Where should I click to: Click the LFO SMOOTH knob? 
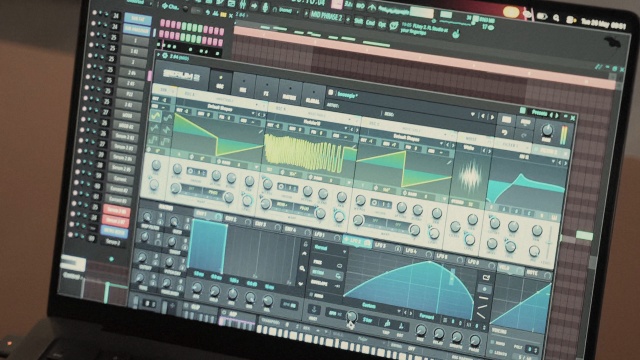[457, 337]
